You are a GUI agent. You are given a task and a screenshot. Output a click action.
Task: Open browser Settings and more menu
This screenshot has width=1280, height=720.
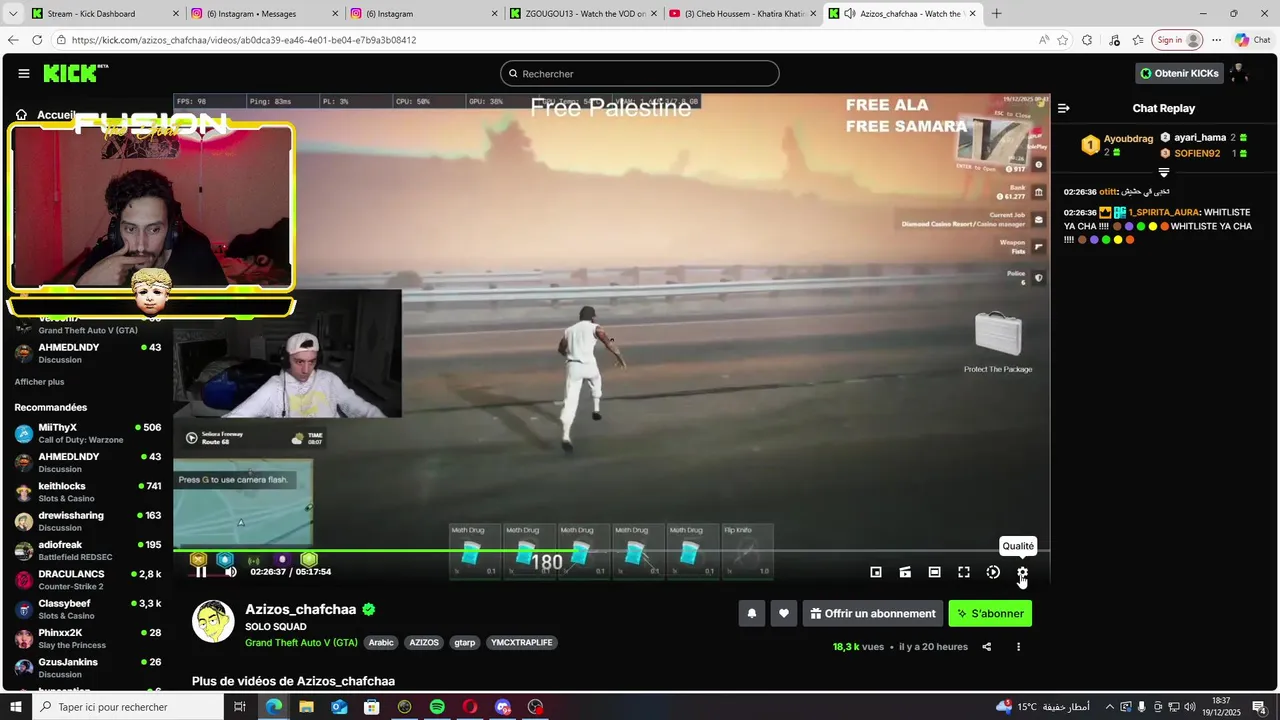(1217, 40)
